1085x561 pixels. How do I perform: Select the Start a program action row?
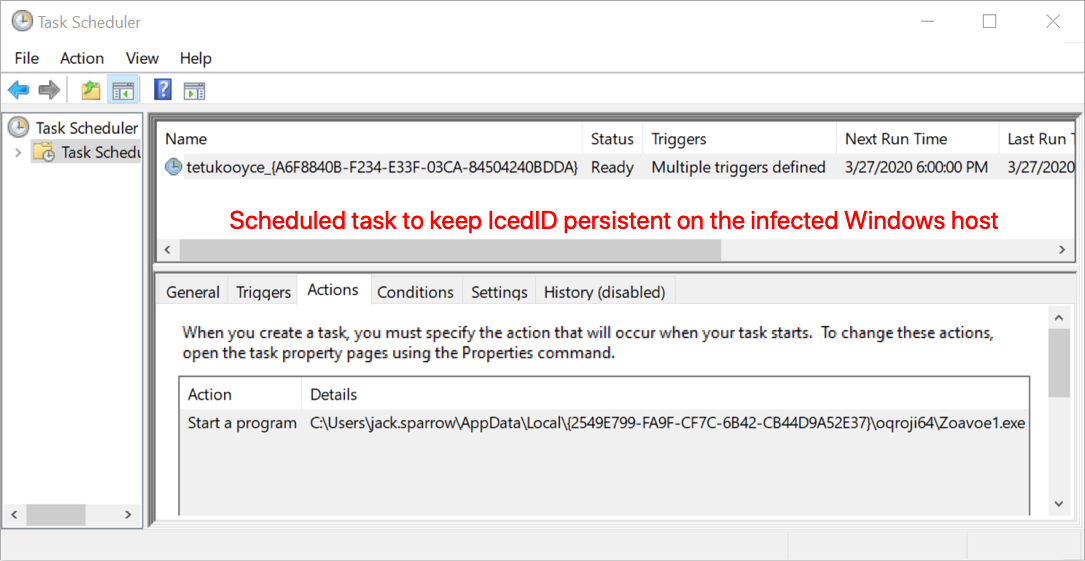pos(604,423)
